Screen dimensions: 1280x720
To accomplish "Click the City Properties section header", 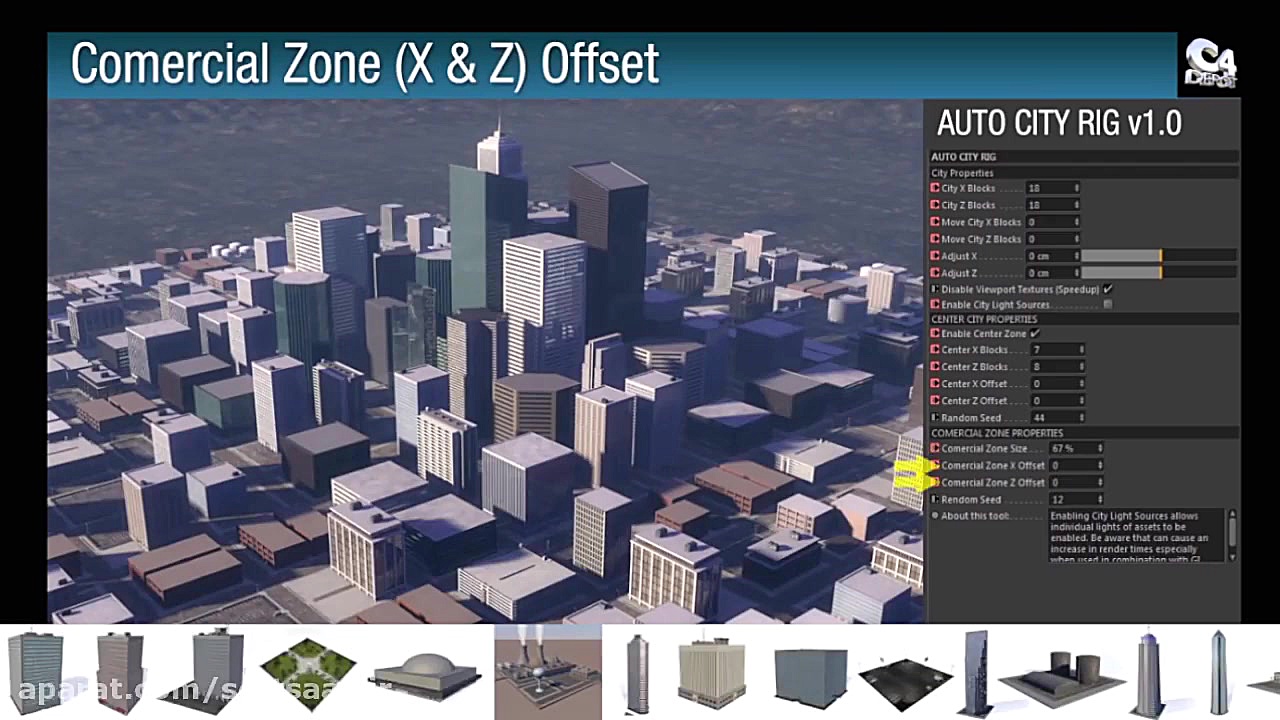I will pyautogui.click(x=1084, y=173).
